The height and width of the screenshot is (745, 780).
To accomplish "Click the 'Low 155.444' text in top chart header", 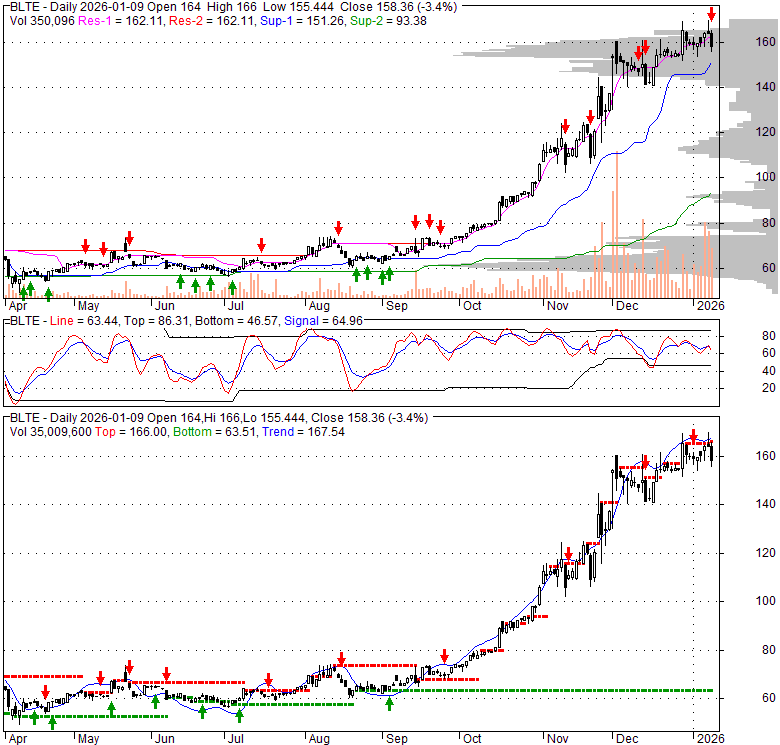I will click(299, 7).
